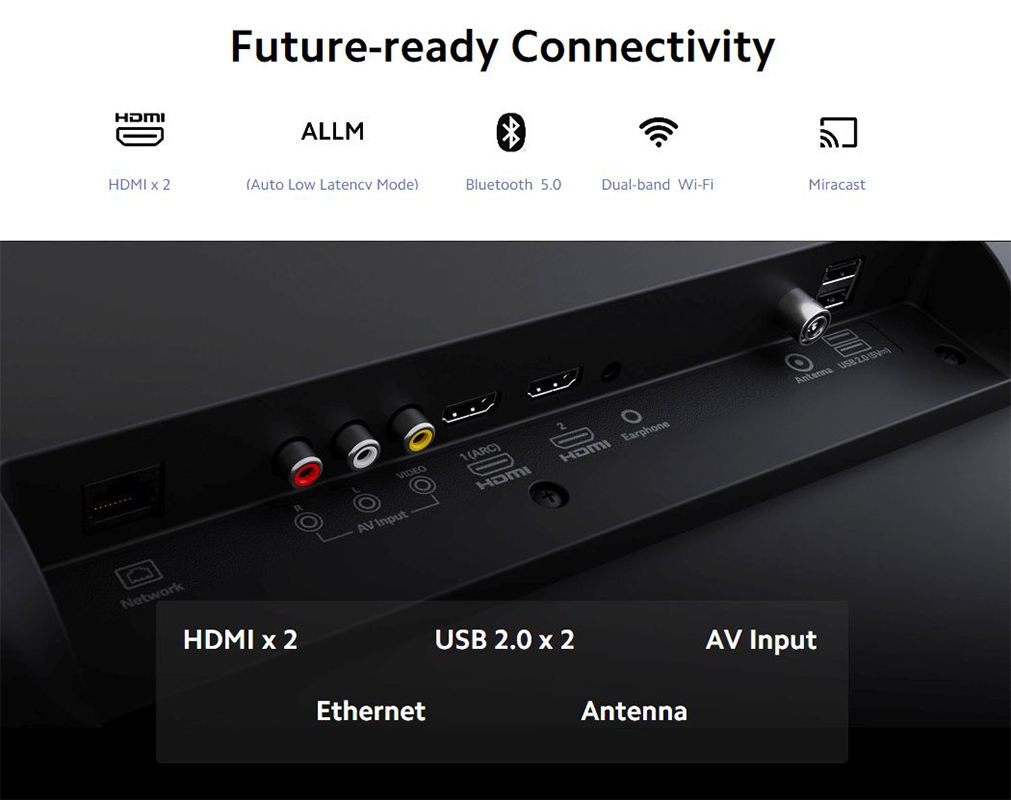The image size is (1011, 800).
Task: Click the HDMI x 2 caption under icon
Action: (x=139, y=184)
